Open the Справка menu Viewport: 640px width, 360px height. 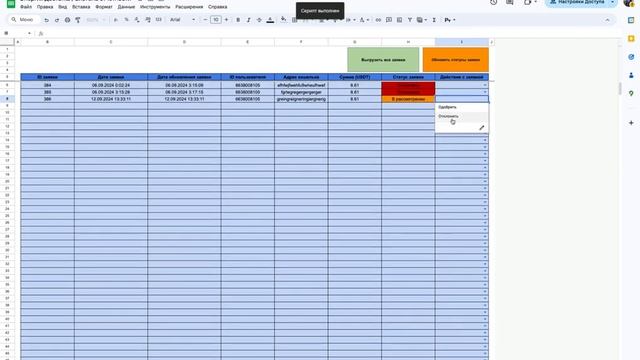pyautogui.click(x=218, y=7)
